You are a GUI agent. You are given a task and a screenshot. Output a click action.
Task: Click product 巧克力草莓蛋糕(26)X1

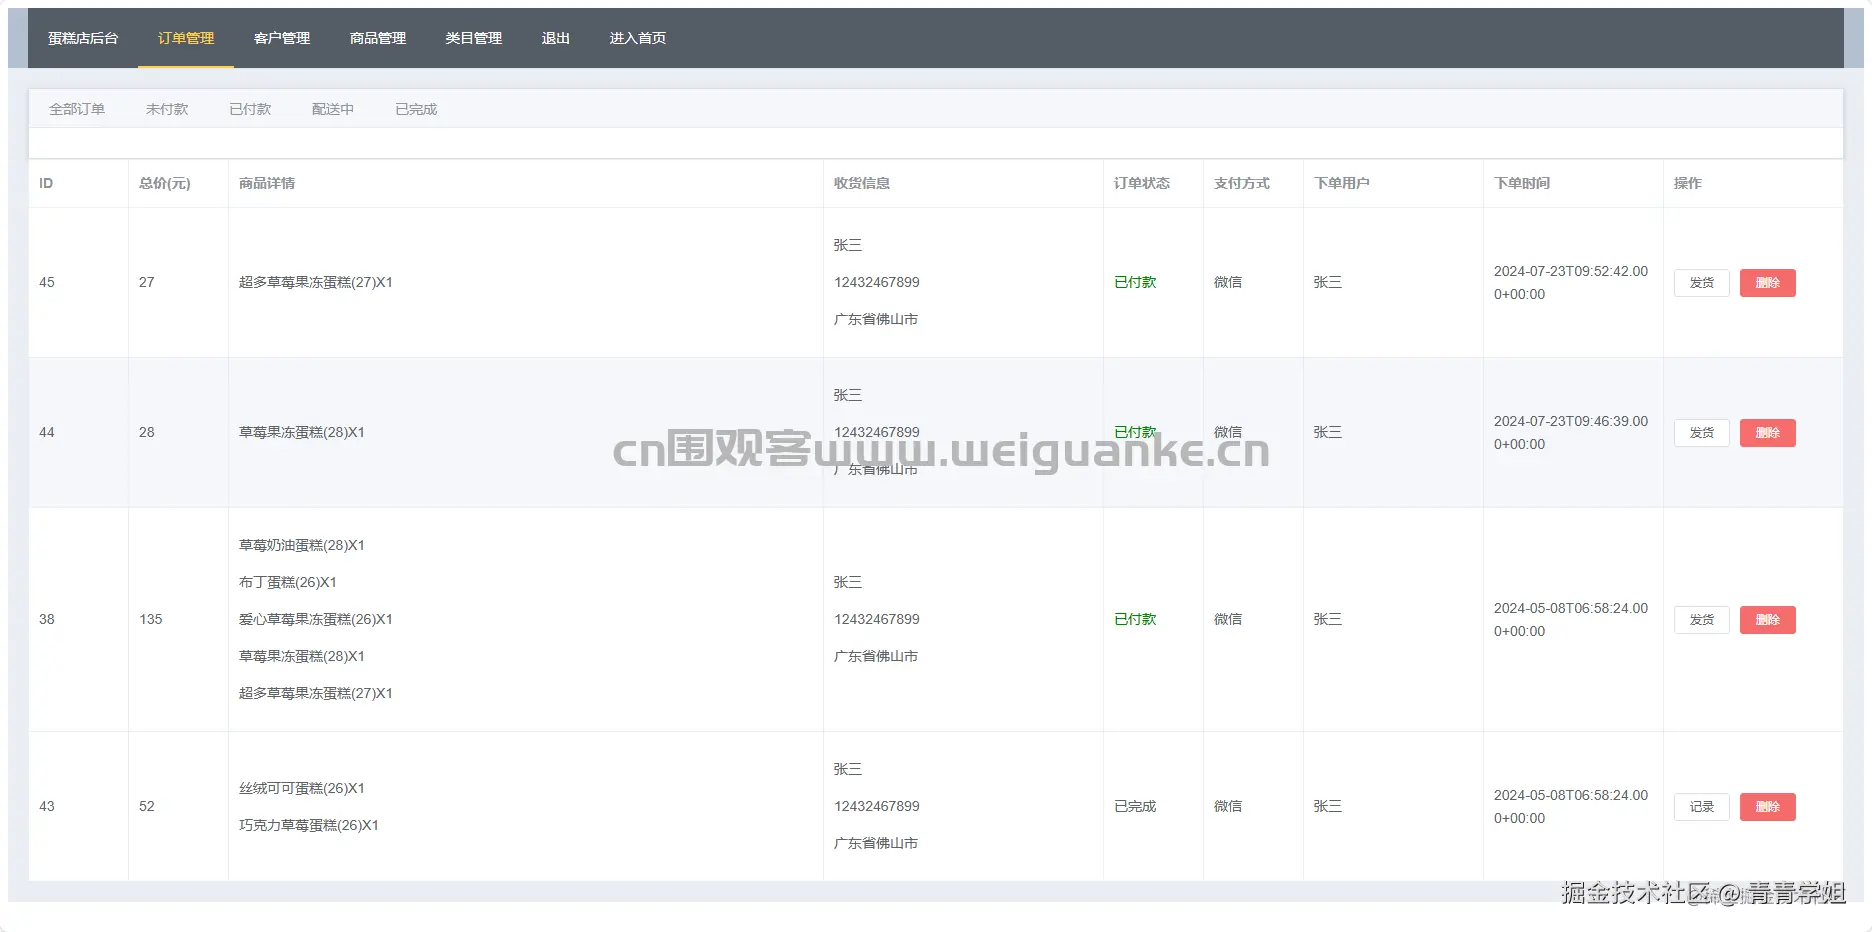coord(309,825)
